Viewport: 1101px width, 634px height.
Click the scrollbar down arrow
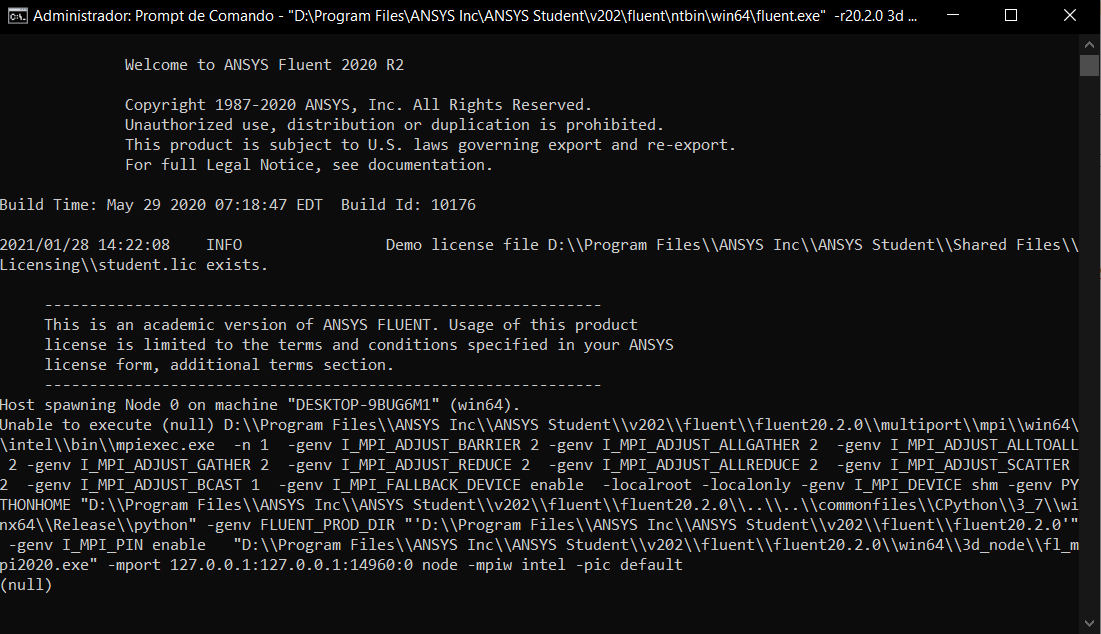[x=1089, y=623]
